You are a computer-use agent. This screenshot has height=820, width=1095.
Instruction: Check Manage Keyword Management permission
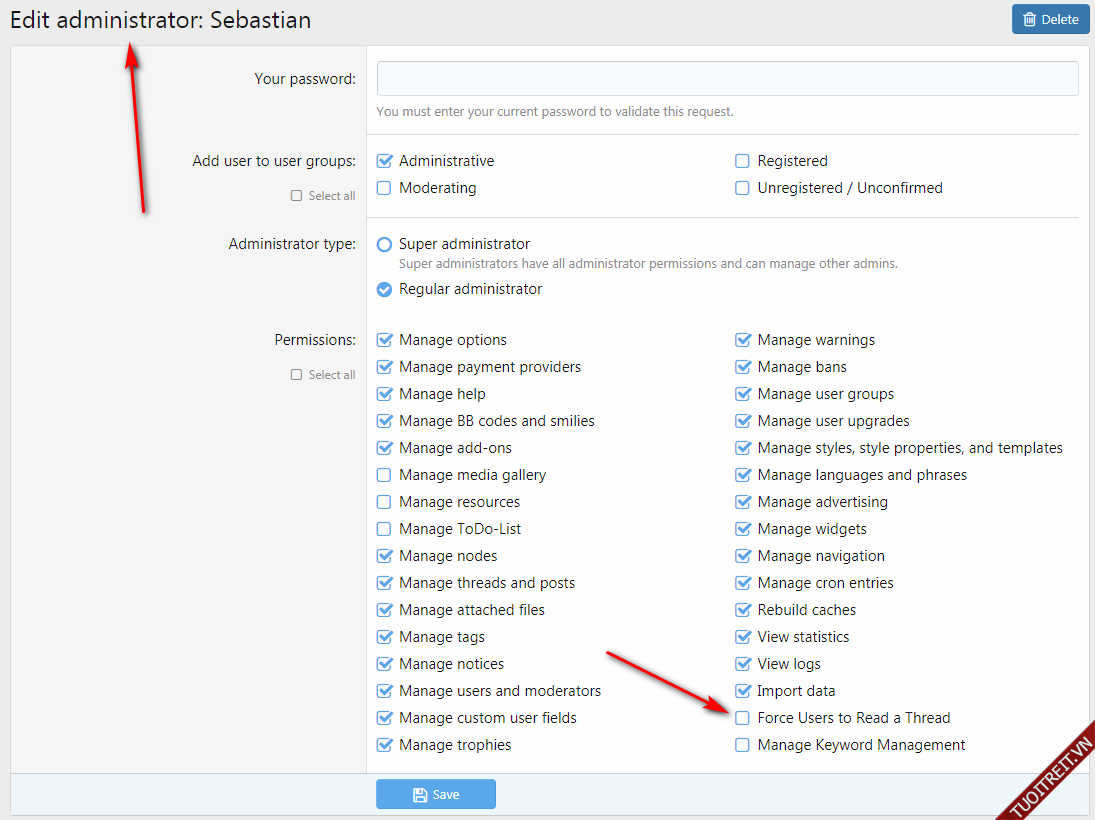(x=742, y=745)
